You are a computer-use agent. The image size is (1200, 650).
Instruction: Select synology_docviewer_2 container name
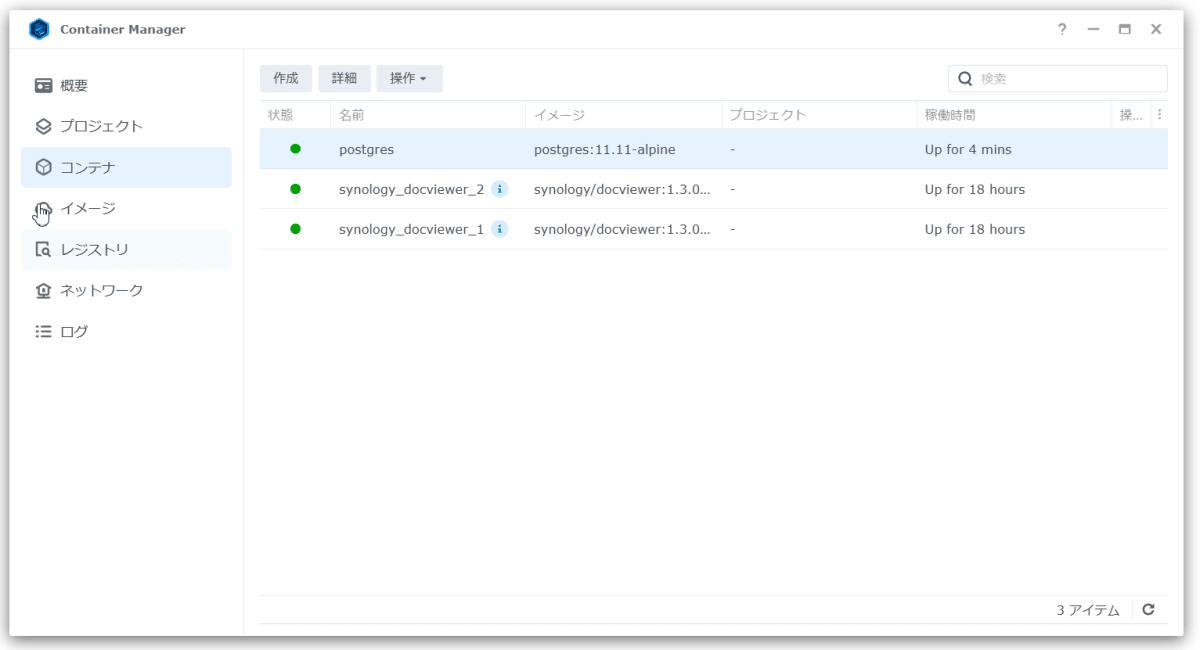pyautogui.click(x=411, y=189)
